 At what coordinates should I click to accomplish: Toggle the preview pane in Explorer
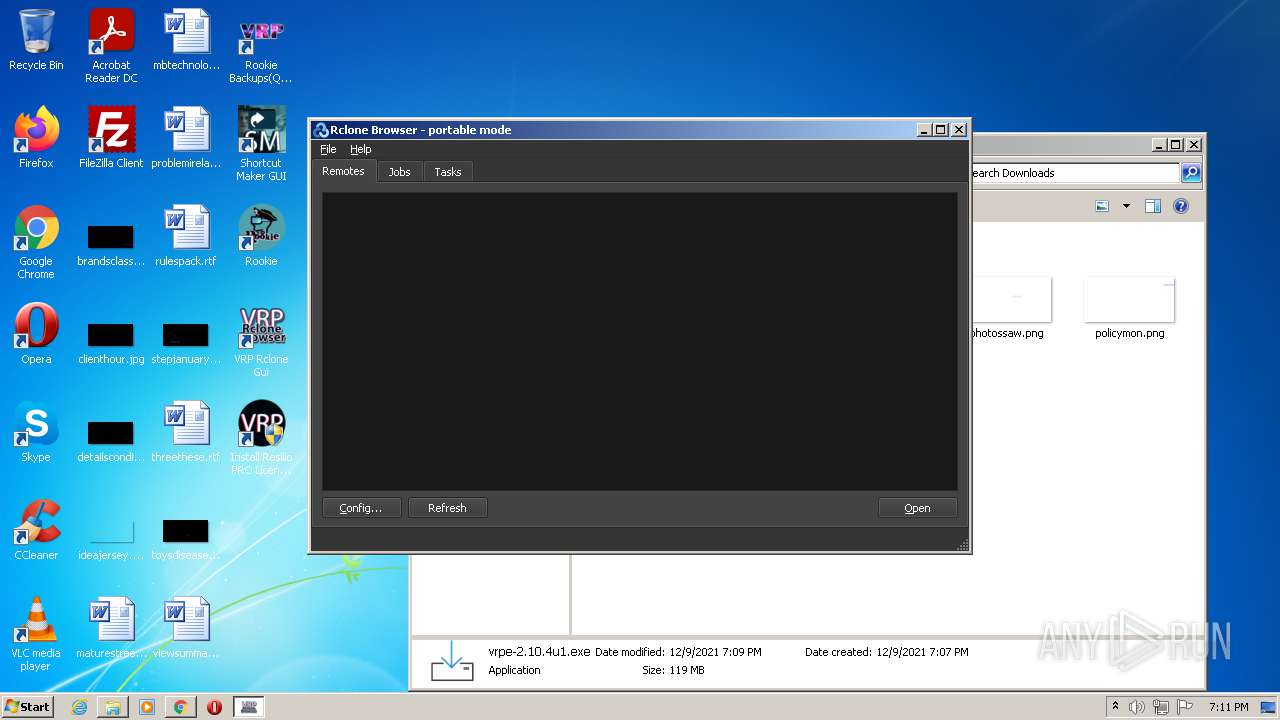coord(1153,206)
